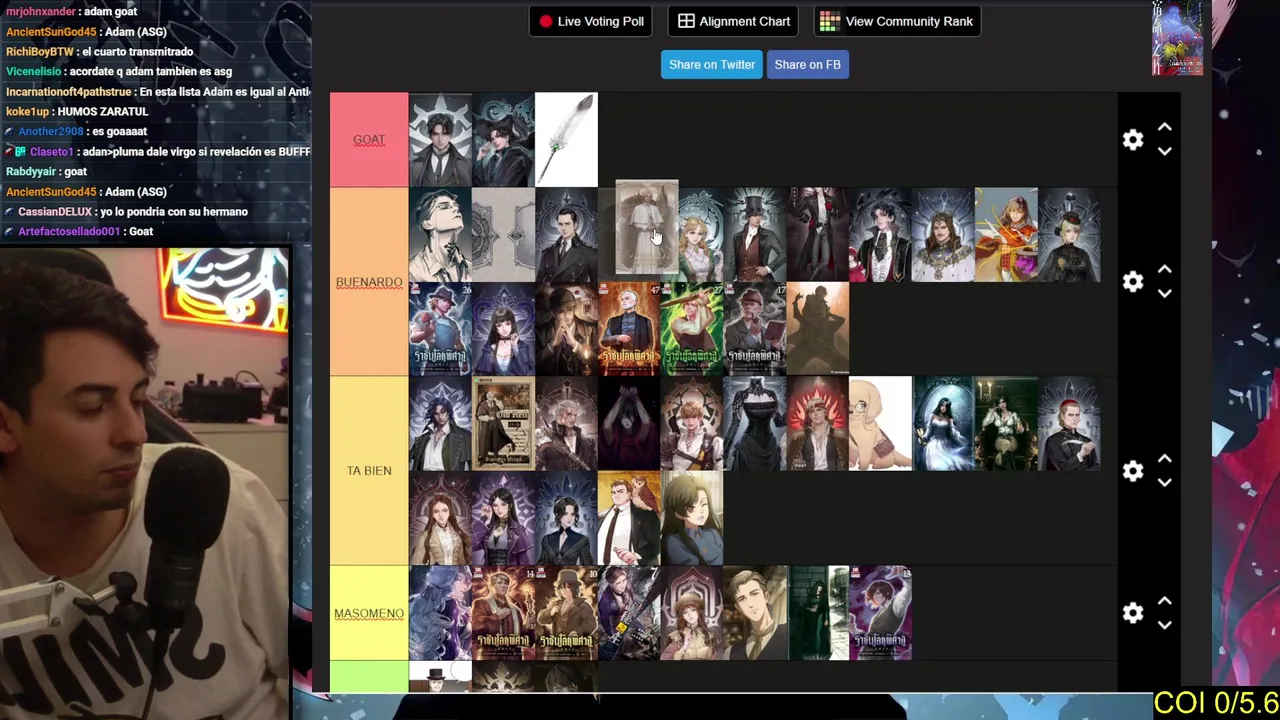Screen dimensions: 1280x720
Task: Select silhouette figure at end of BUENARDO
Action: (817, 329)
